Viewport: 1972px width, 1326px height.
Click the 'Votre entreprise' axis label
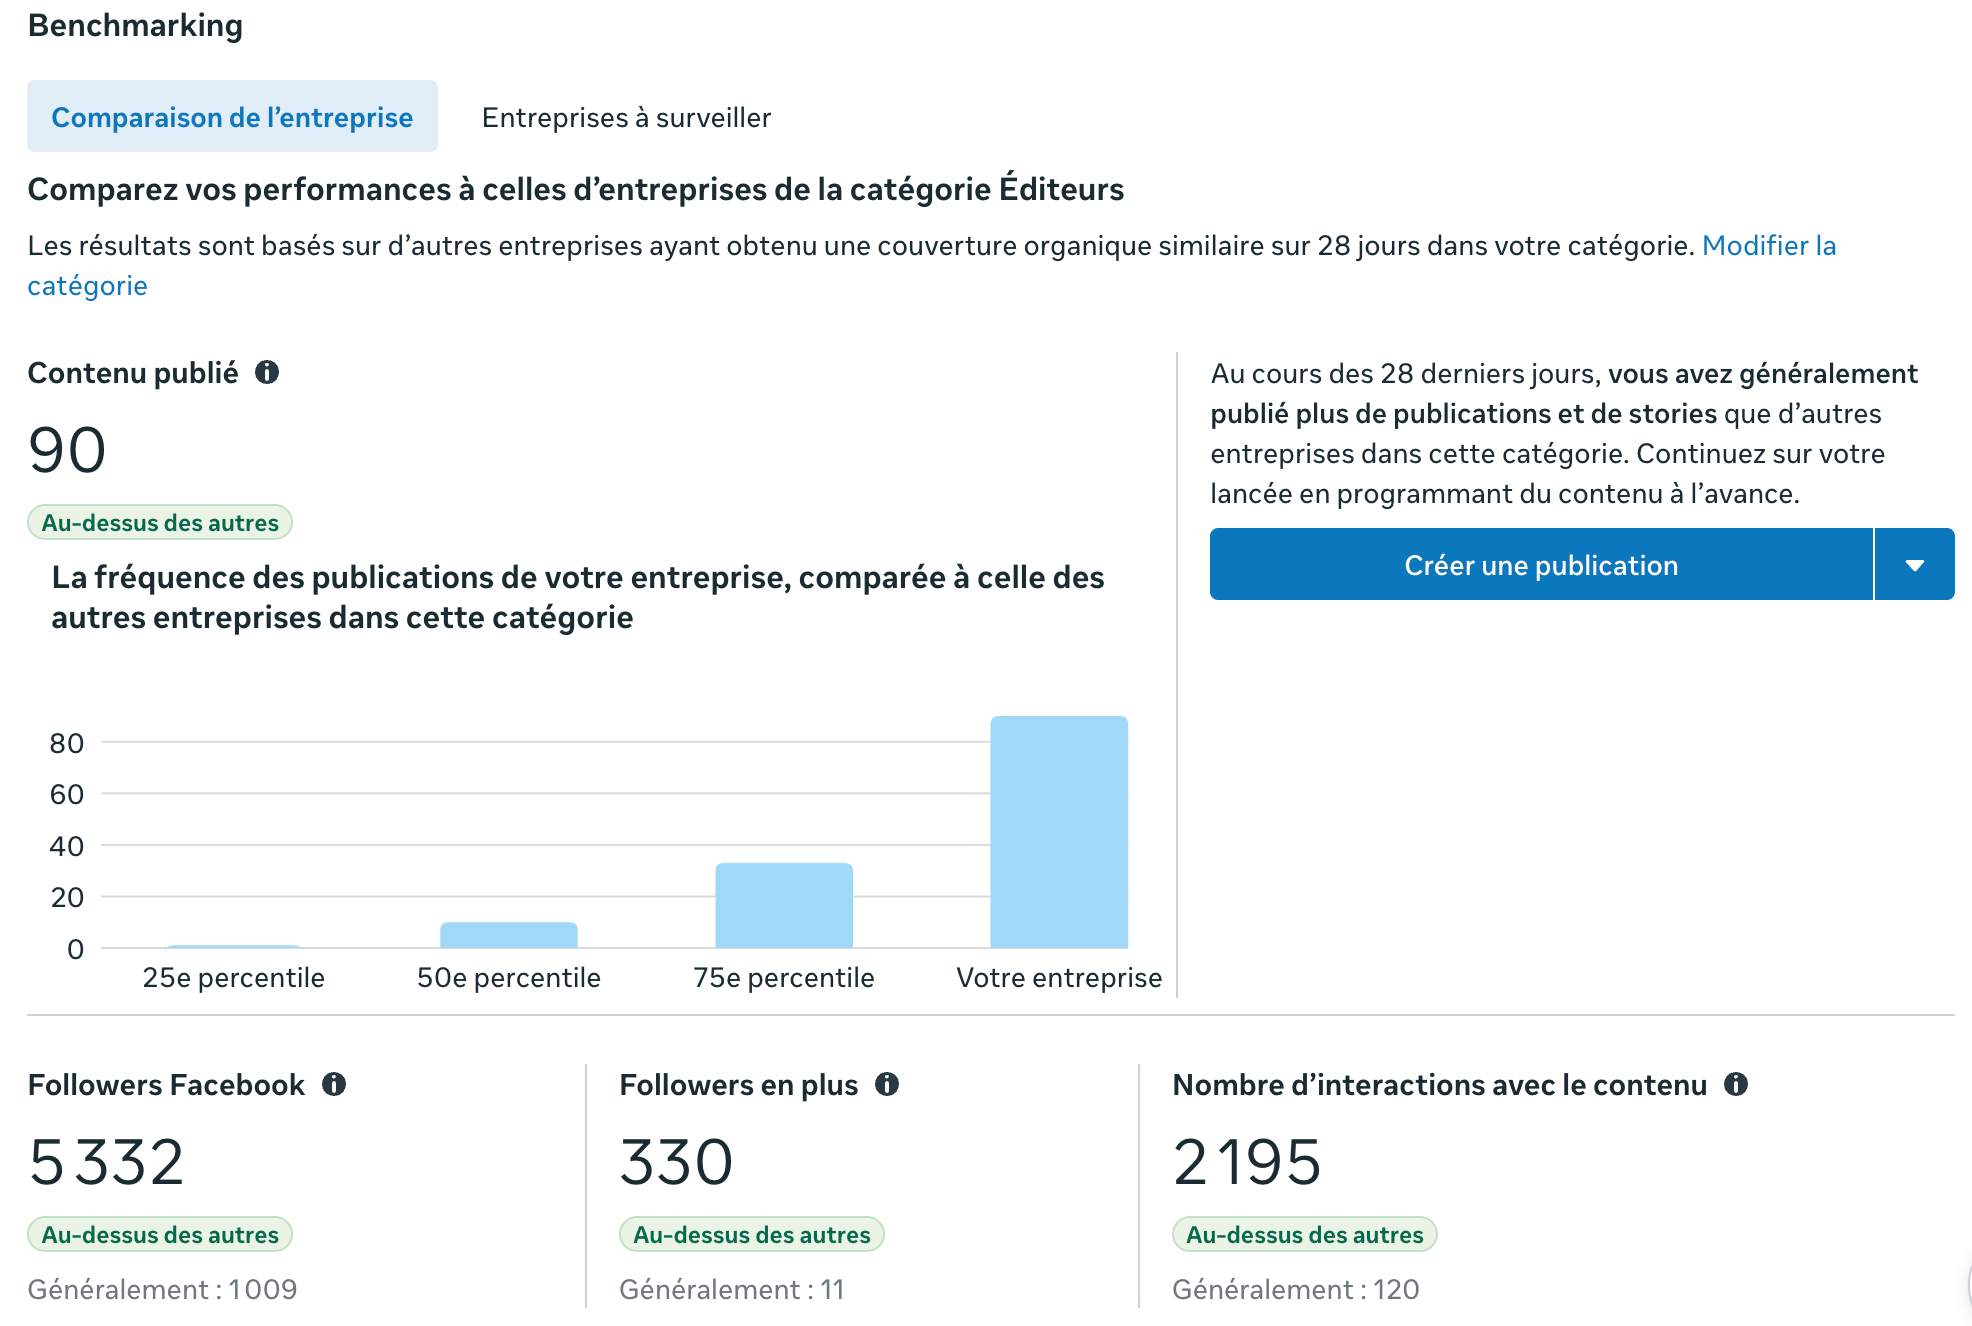1059,977
